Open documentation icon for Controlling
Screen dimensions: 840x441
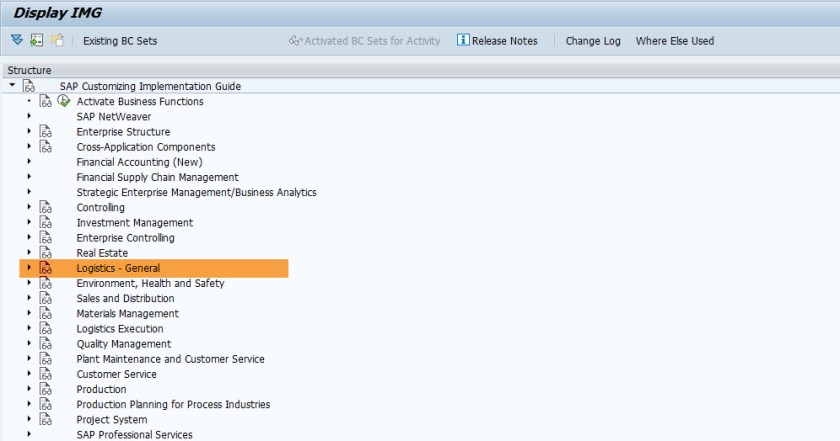point(45,208)
